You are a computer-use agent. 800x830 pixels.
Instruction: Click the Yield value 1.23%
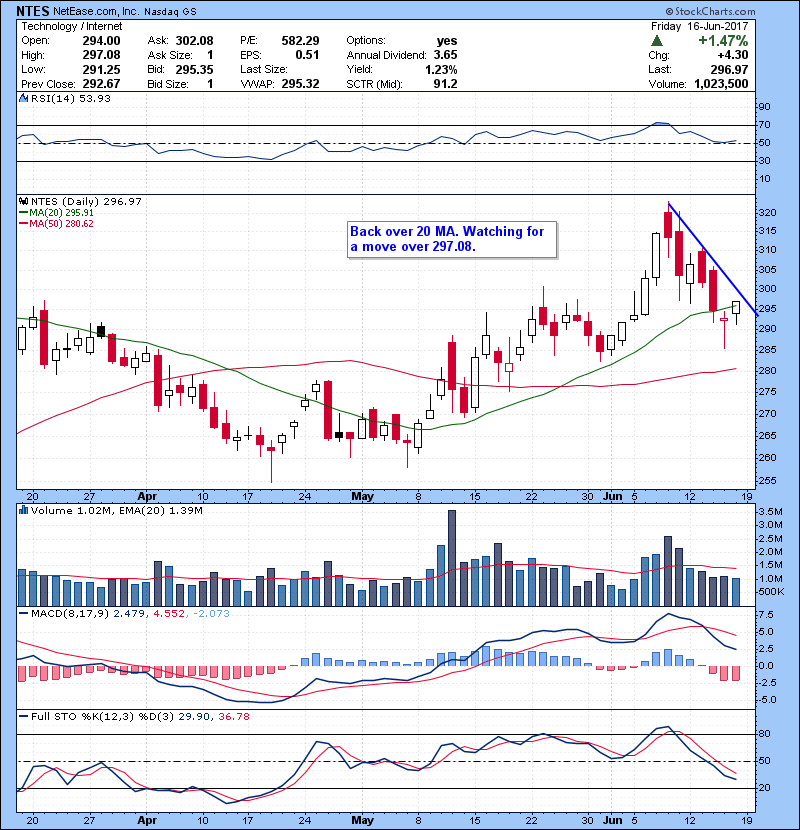[441, 69]
